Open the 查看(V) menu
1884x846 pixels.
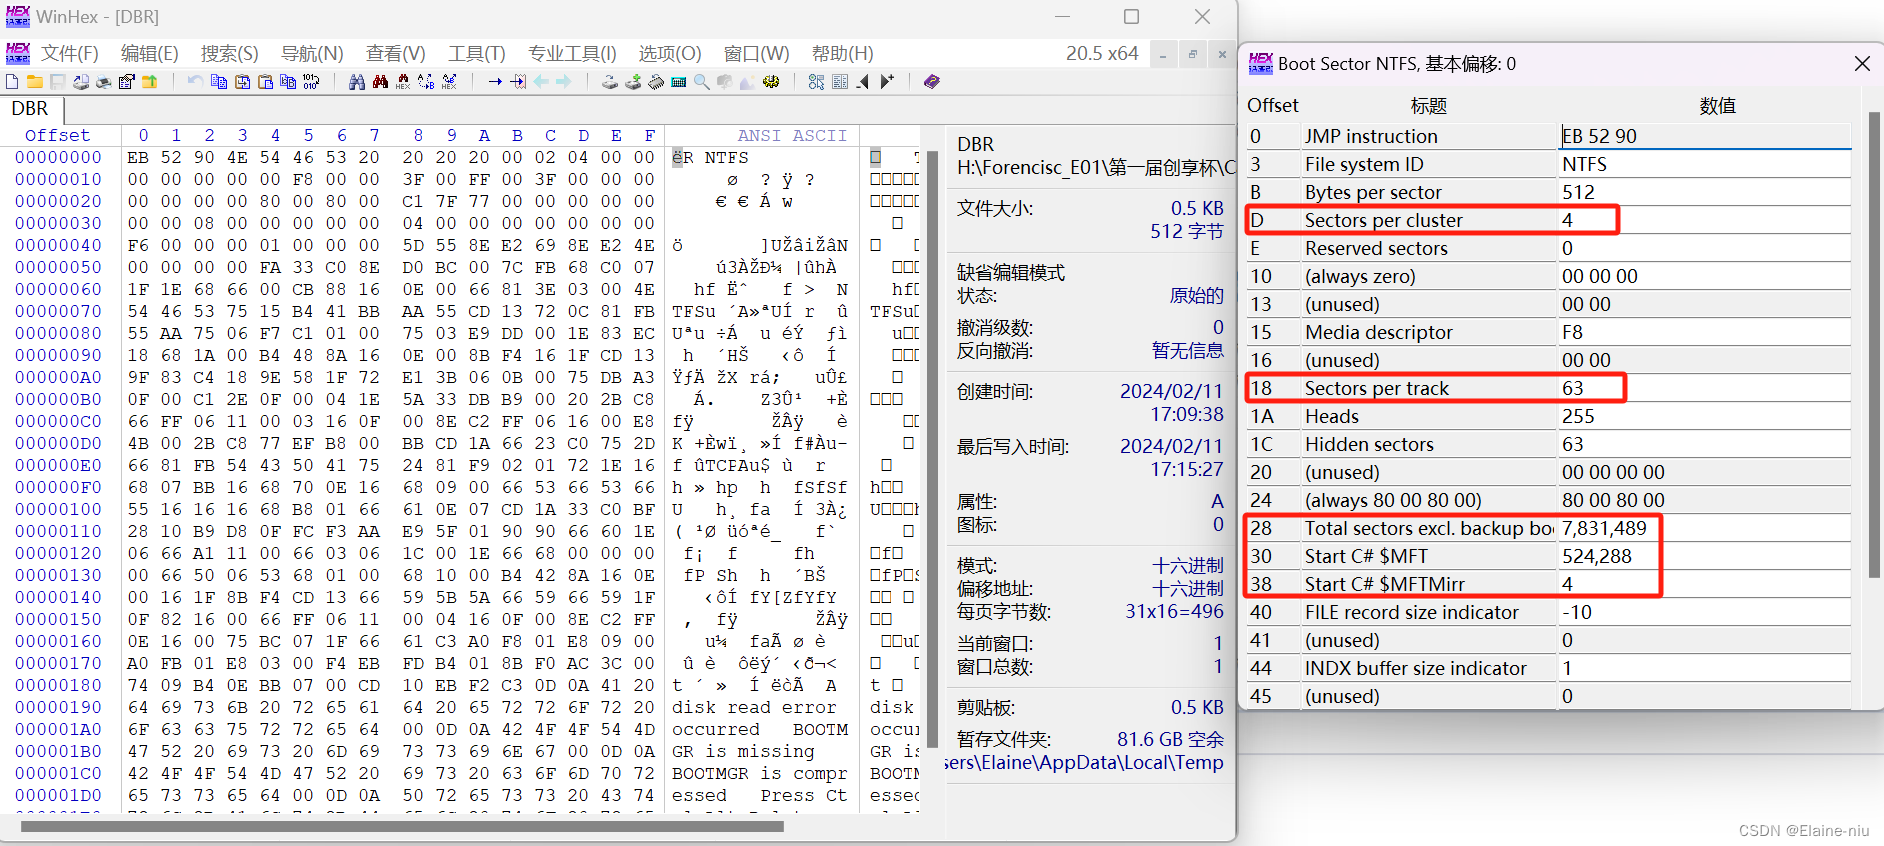pos(396,53)
